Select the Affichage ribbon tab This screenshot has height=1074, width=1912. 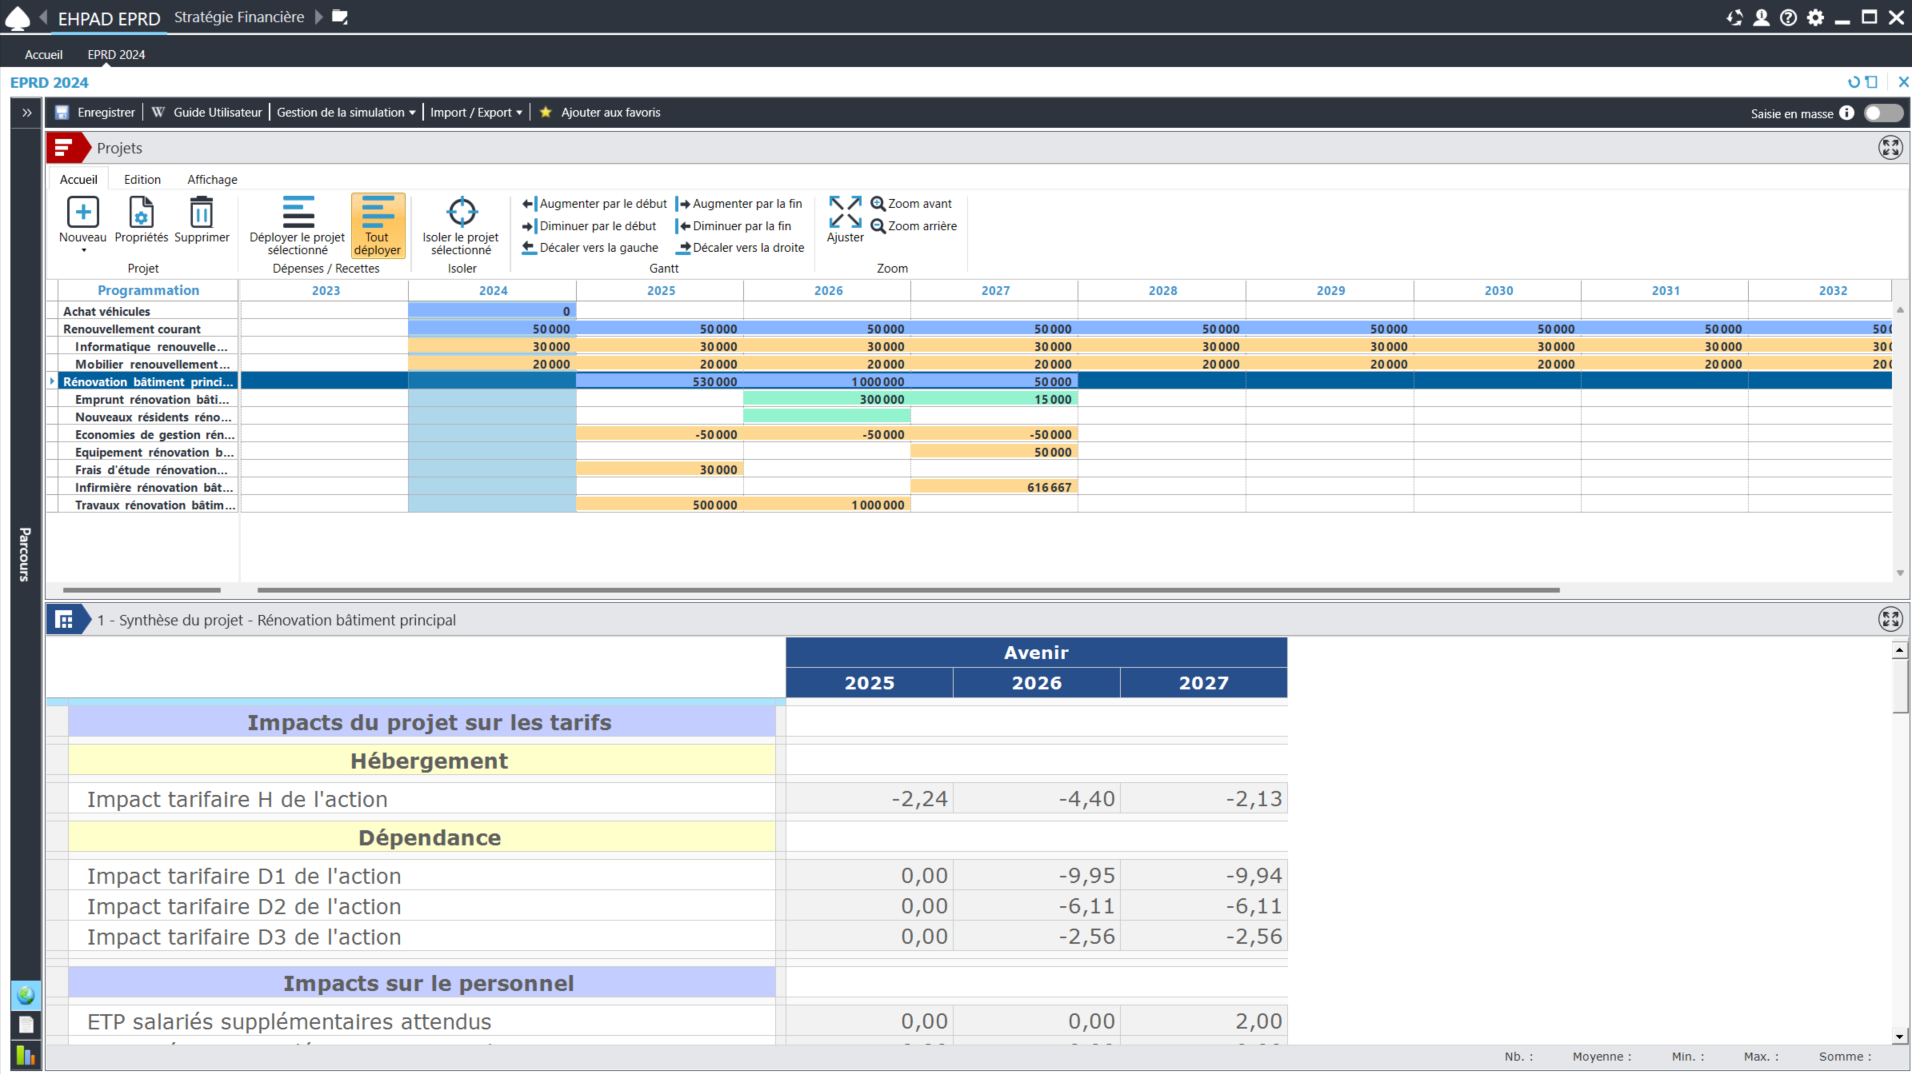[x=212, y=180]
